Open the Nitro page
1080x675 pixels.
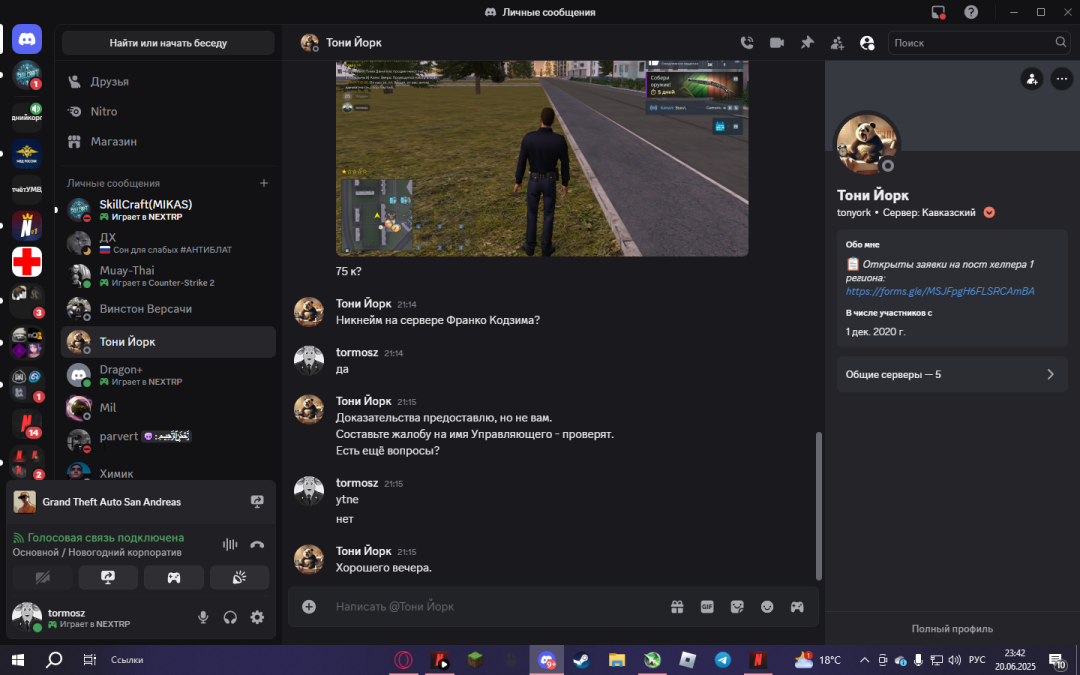(167, 111)
